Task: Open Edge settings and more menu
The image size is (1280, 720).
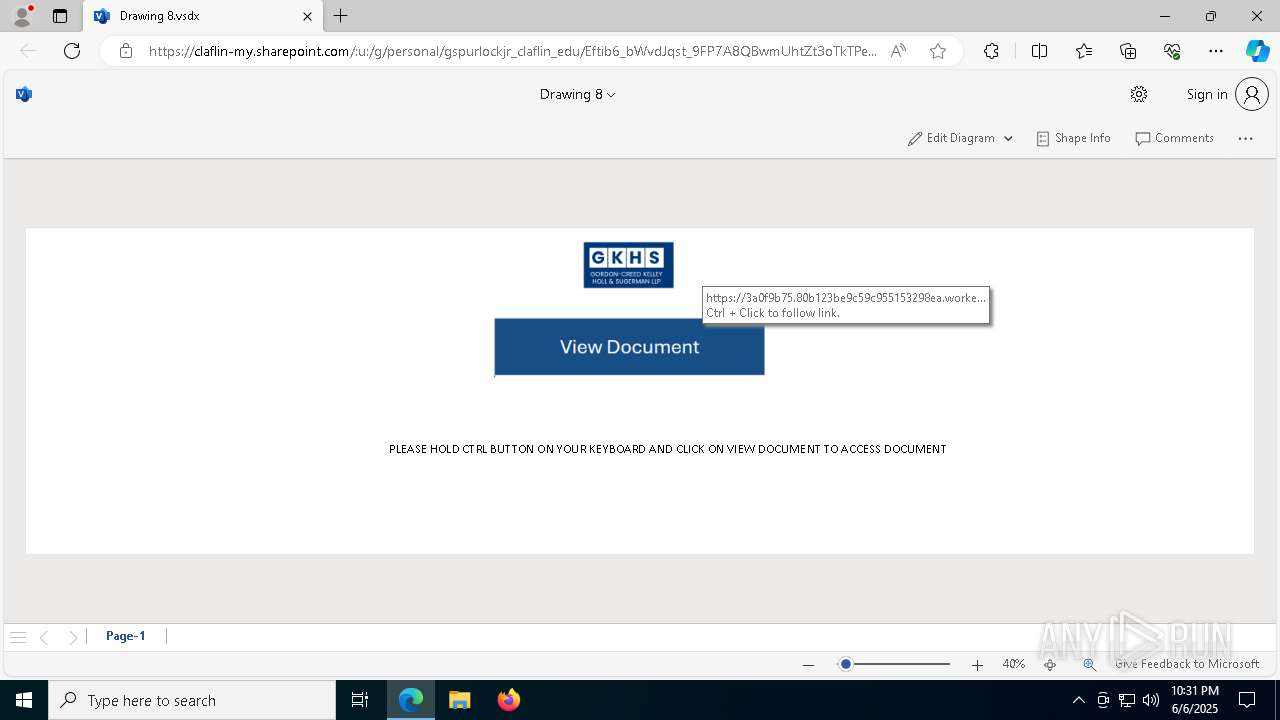Action: 1216,51
